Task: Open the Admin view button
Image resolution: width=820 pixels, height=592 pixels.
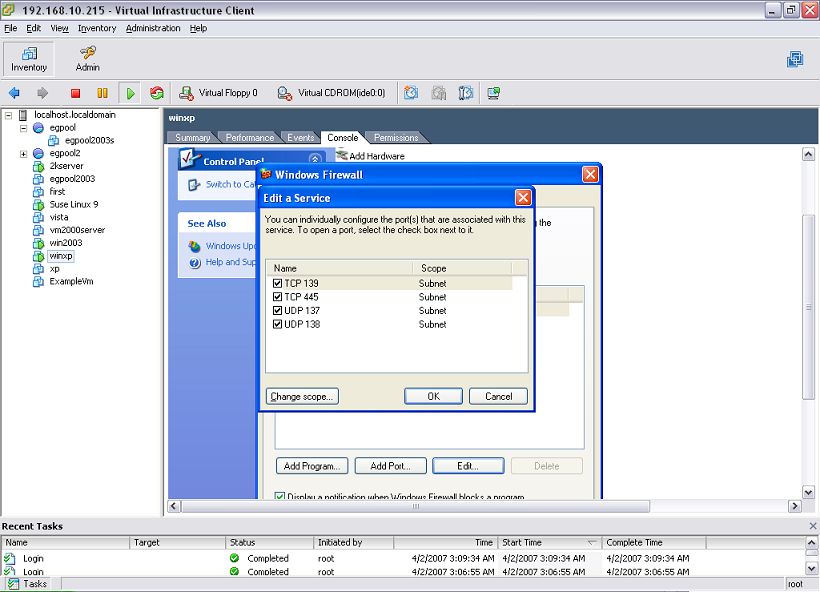Action: click(87, 59)
